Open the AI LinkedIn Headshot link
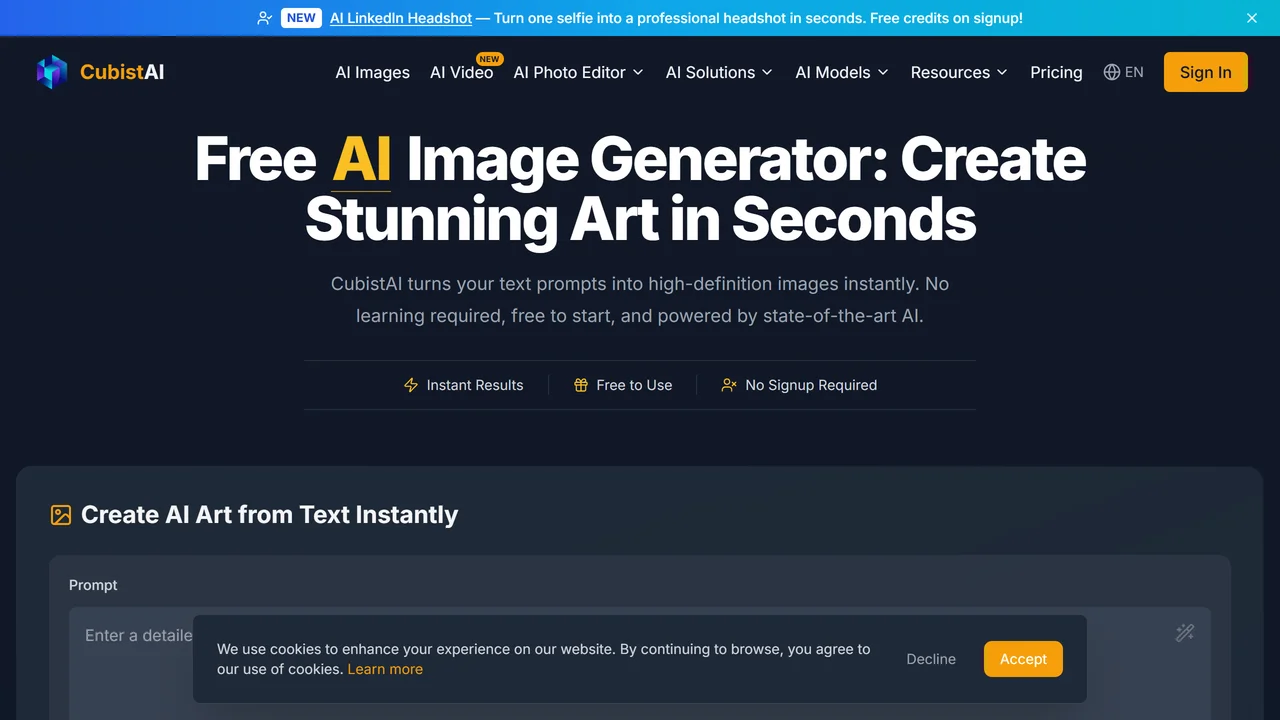 point(401,18)
